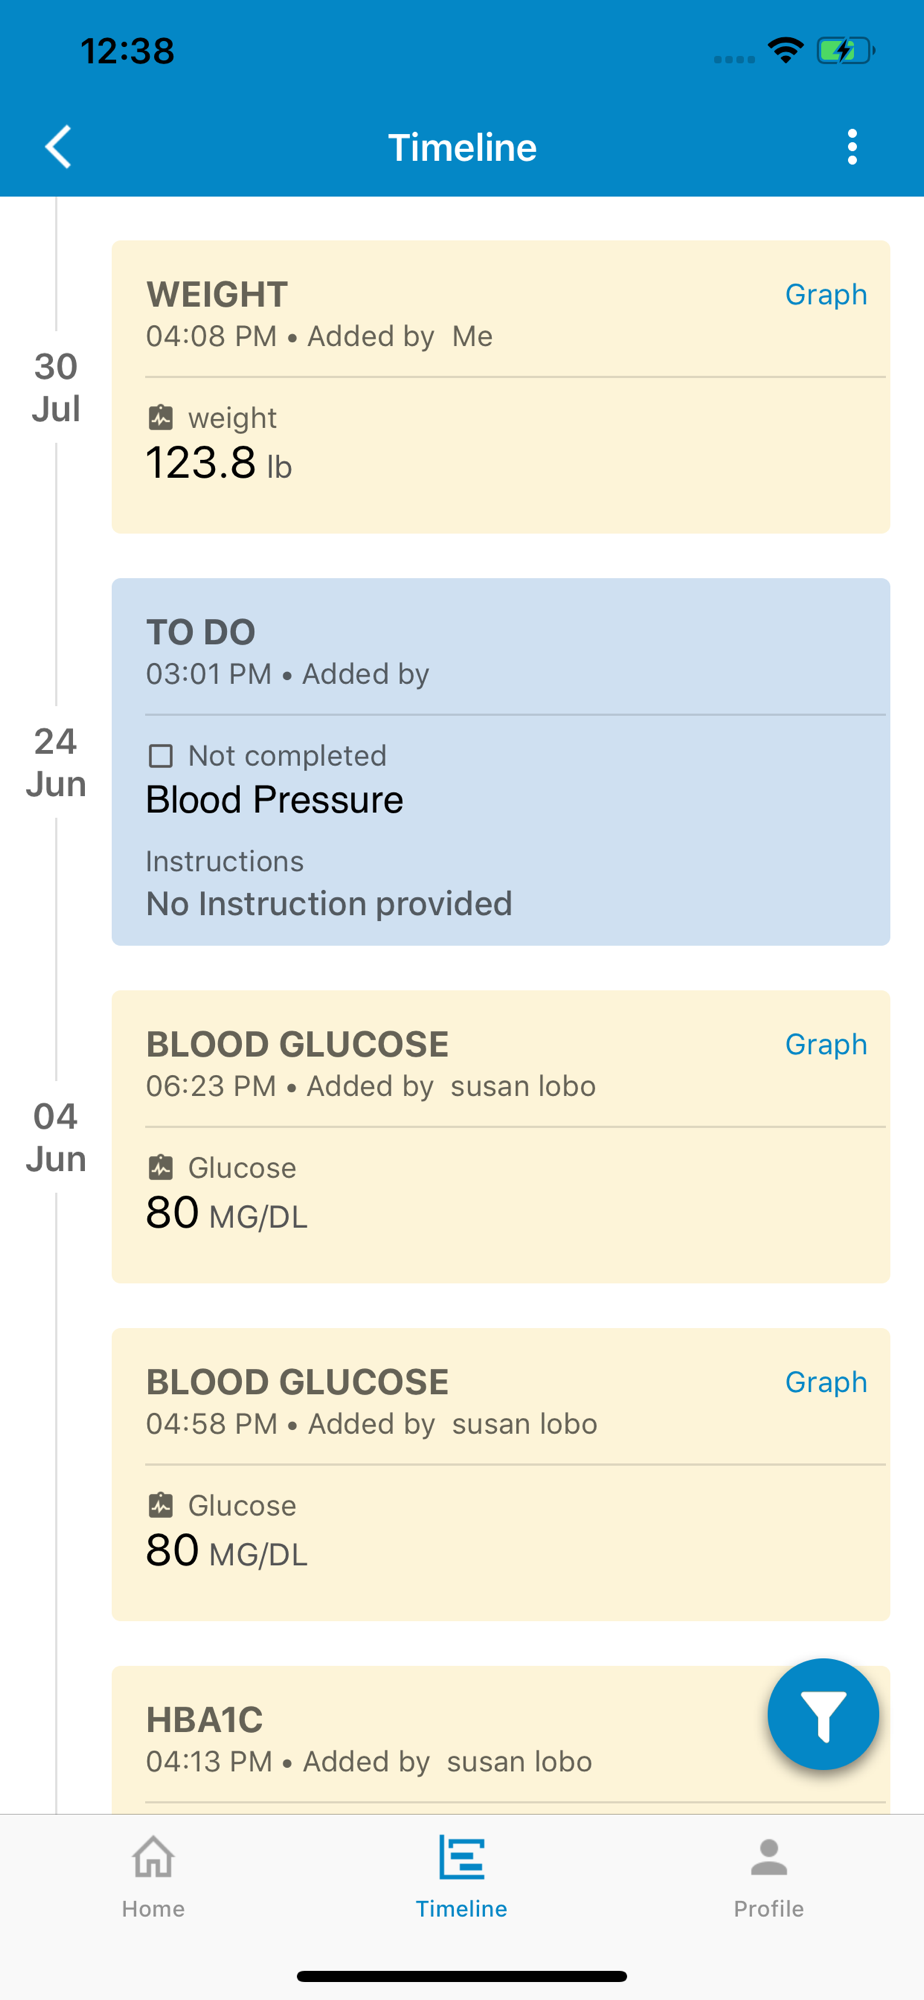Tap the 04:58 PM Glucose clipboard icon
Screen dimensions: 924x2000
[161, 1505]
